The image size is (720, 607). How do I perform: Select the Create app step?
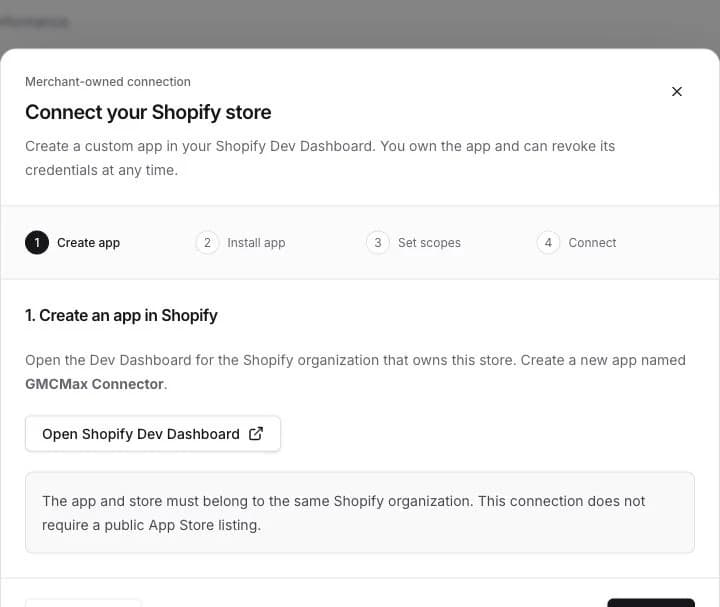point(73,242)
